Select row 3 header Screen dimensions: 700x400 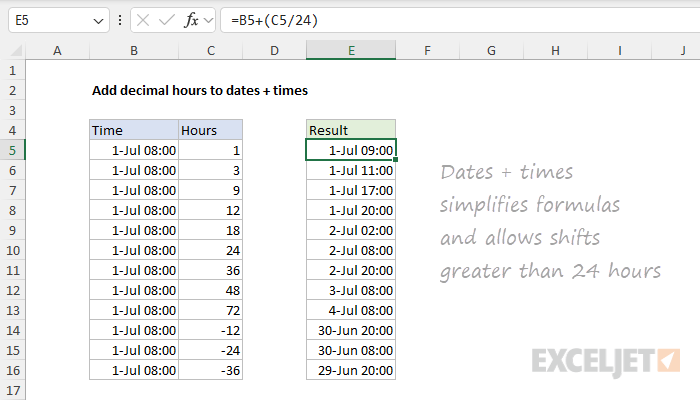click(12, 110)
